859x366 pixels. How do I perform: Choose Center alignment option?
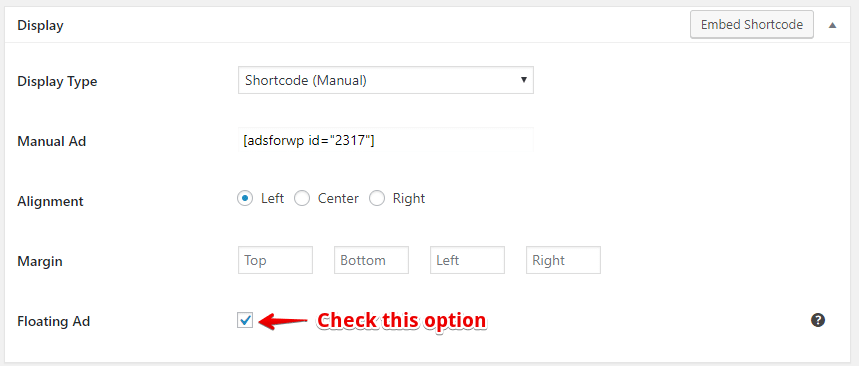[x=302, y=198]
